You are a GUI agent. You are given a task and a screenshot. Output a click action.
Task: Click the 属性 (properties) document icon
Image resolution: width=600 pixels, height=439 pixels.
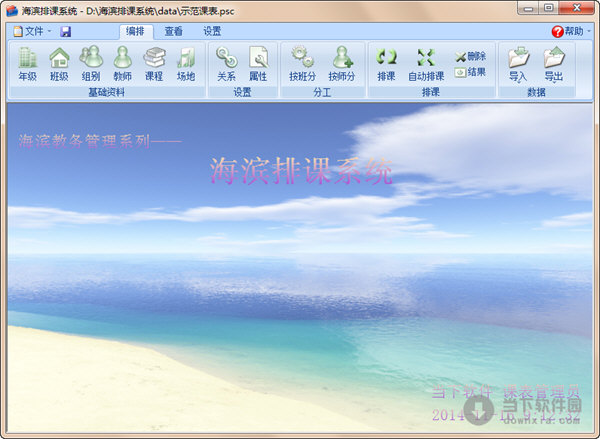pos(258,64)
